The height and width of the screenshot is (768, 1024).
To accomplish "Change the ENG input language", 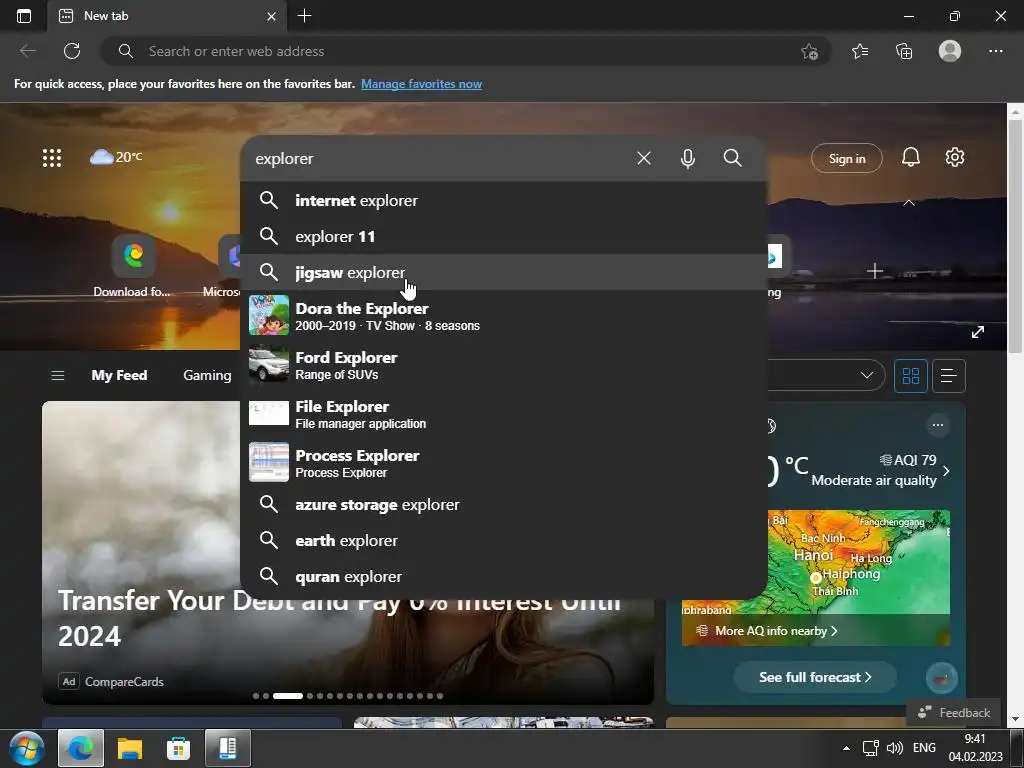I will [924, 748].
